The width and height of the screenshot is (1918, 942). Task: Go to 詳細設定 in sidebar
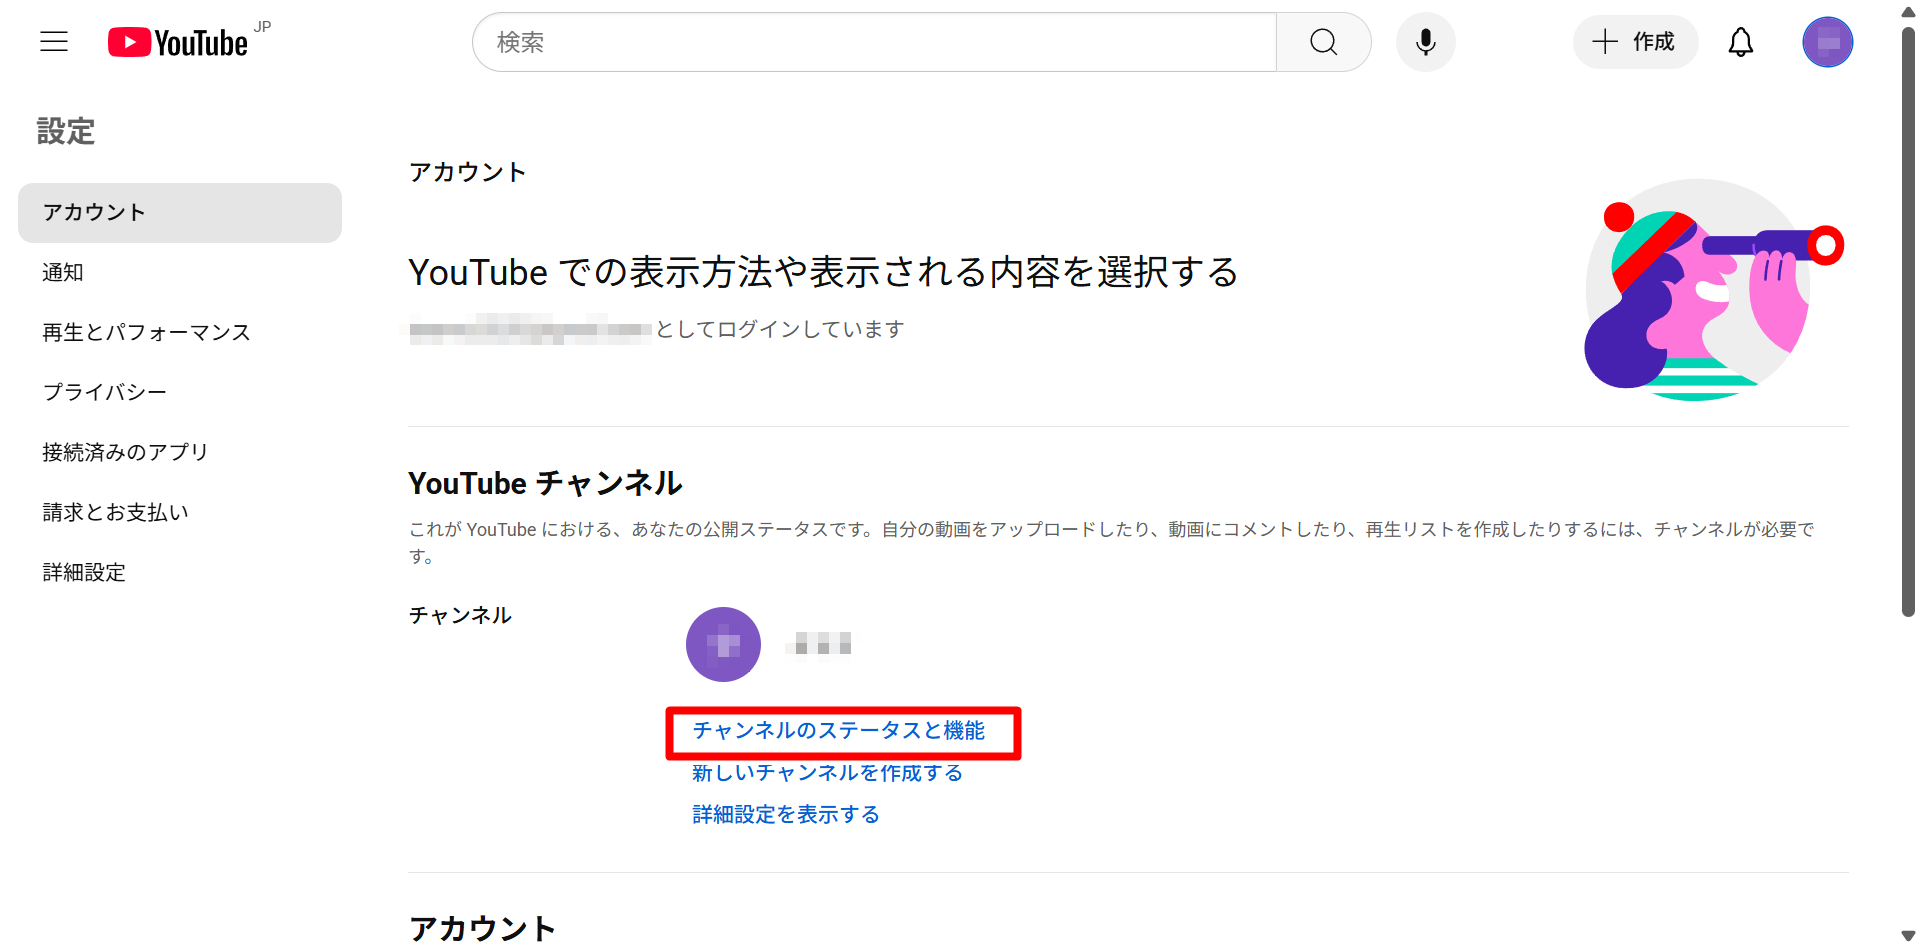(x=84, y=572)
